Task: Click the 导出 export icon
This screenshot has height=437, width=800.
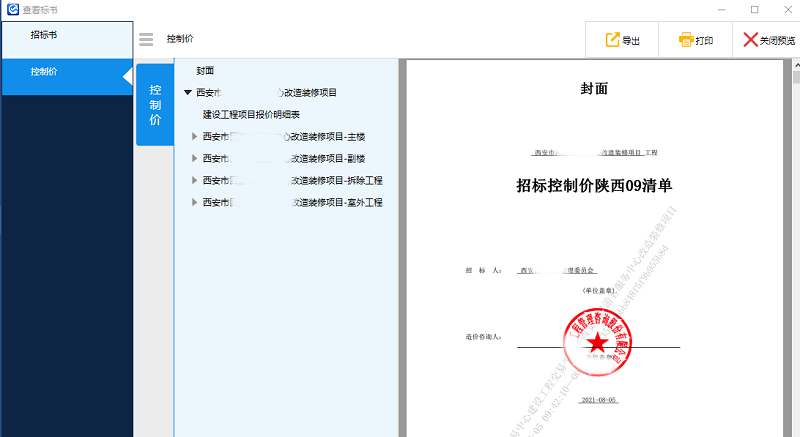Action: coord(612,40)
